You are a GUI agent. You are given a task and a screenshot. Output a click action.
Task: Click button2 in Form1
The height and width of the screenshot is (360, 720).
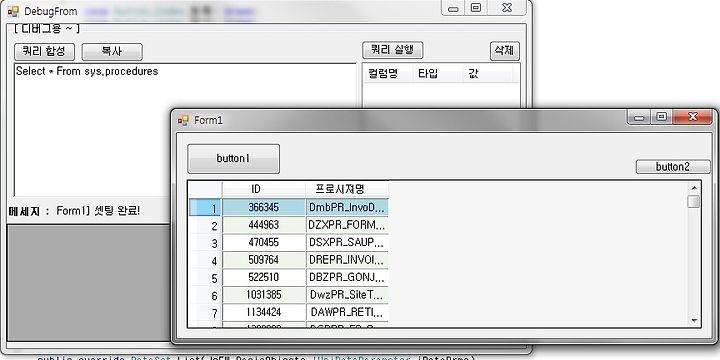[673, 167]
